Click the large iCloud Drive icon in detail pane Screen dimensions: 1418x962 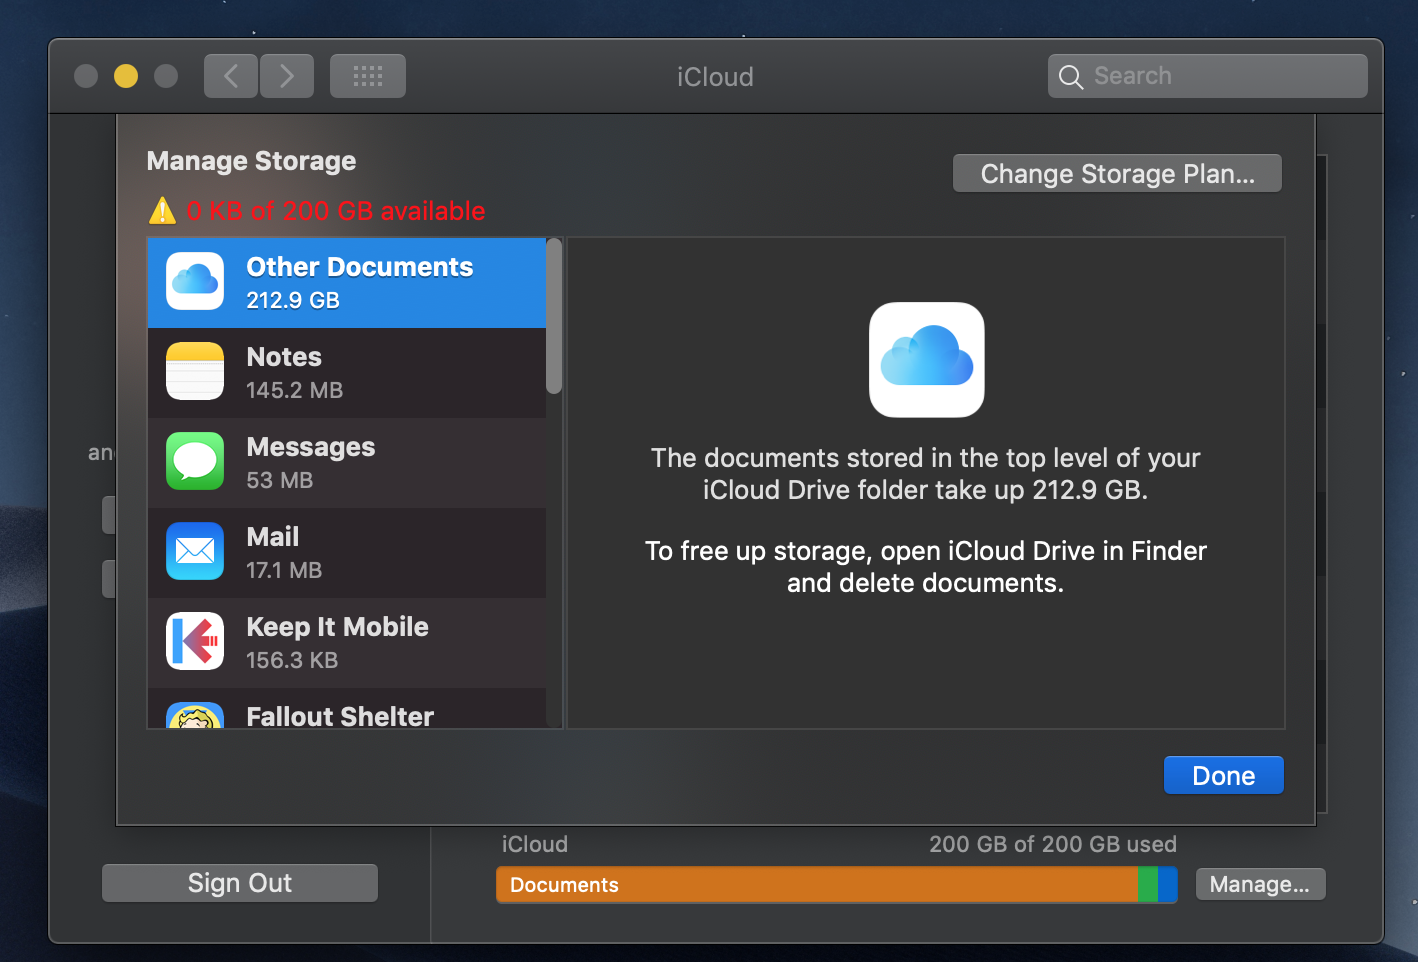click(927, 360)
